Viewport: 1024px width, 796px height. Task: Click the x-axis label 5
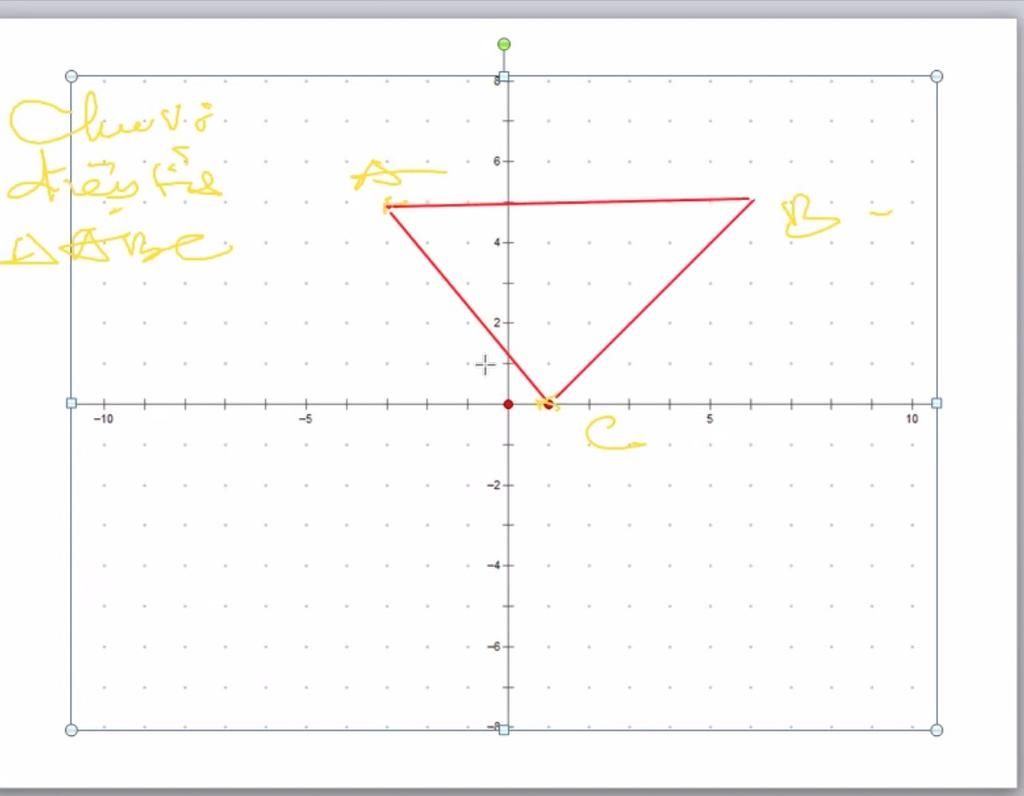710,419
